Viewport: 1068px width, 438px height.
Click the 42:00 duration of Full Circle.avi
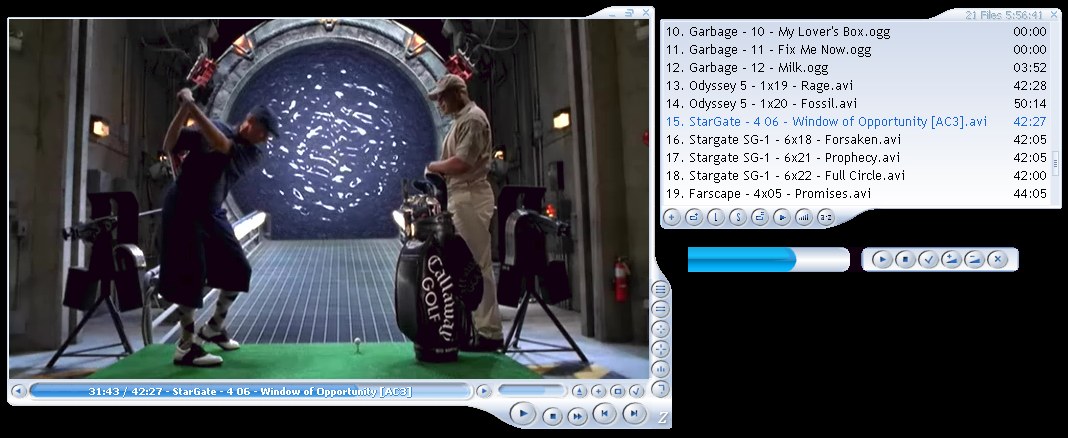pos(1030,176)
